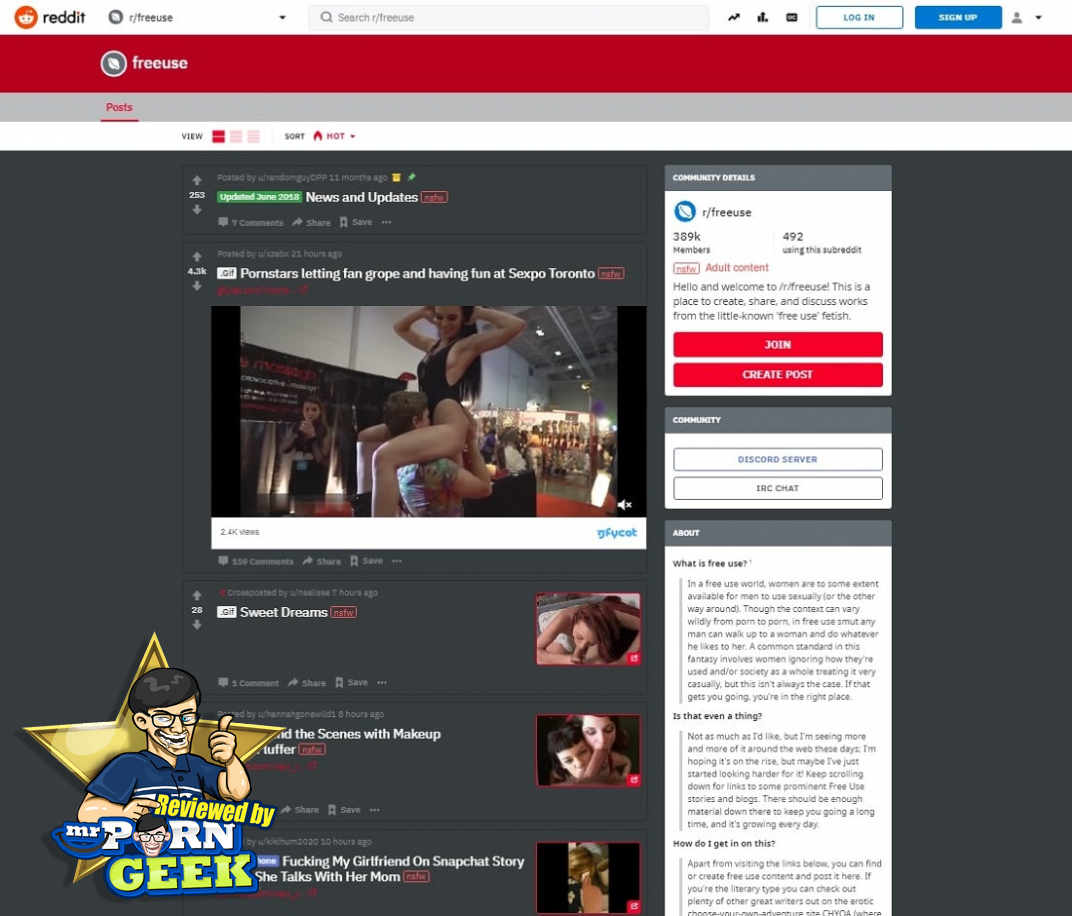Expand the user account menu dropdown

(1027, 17)
